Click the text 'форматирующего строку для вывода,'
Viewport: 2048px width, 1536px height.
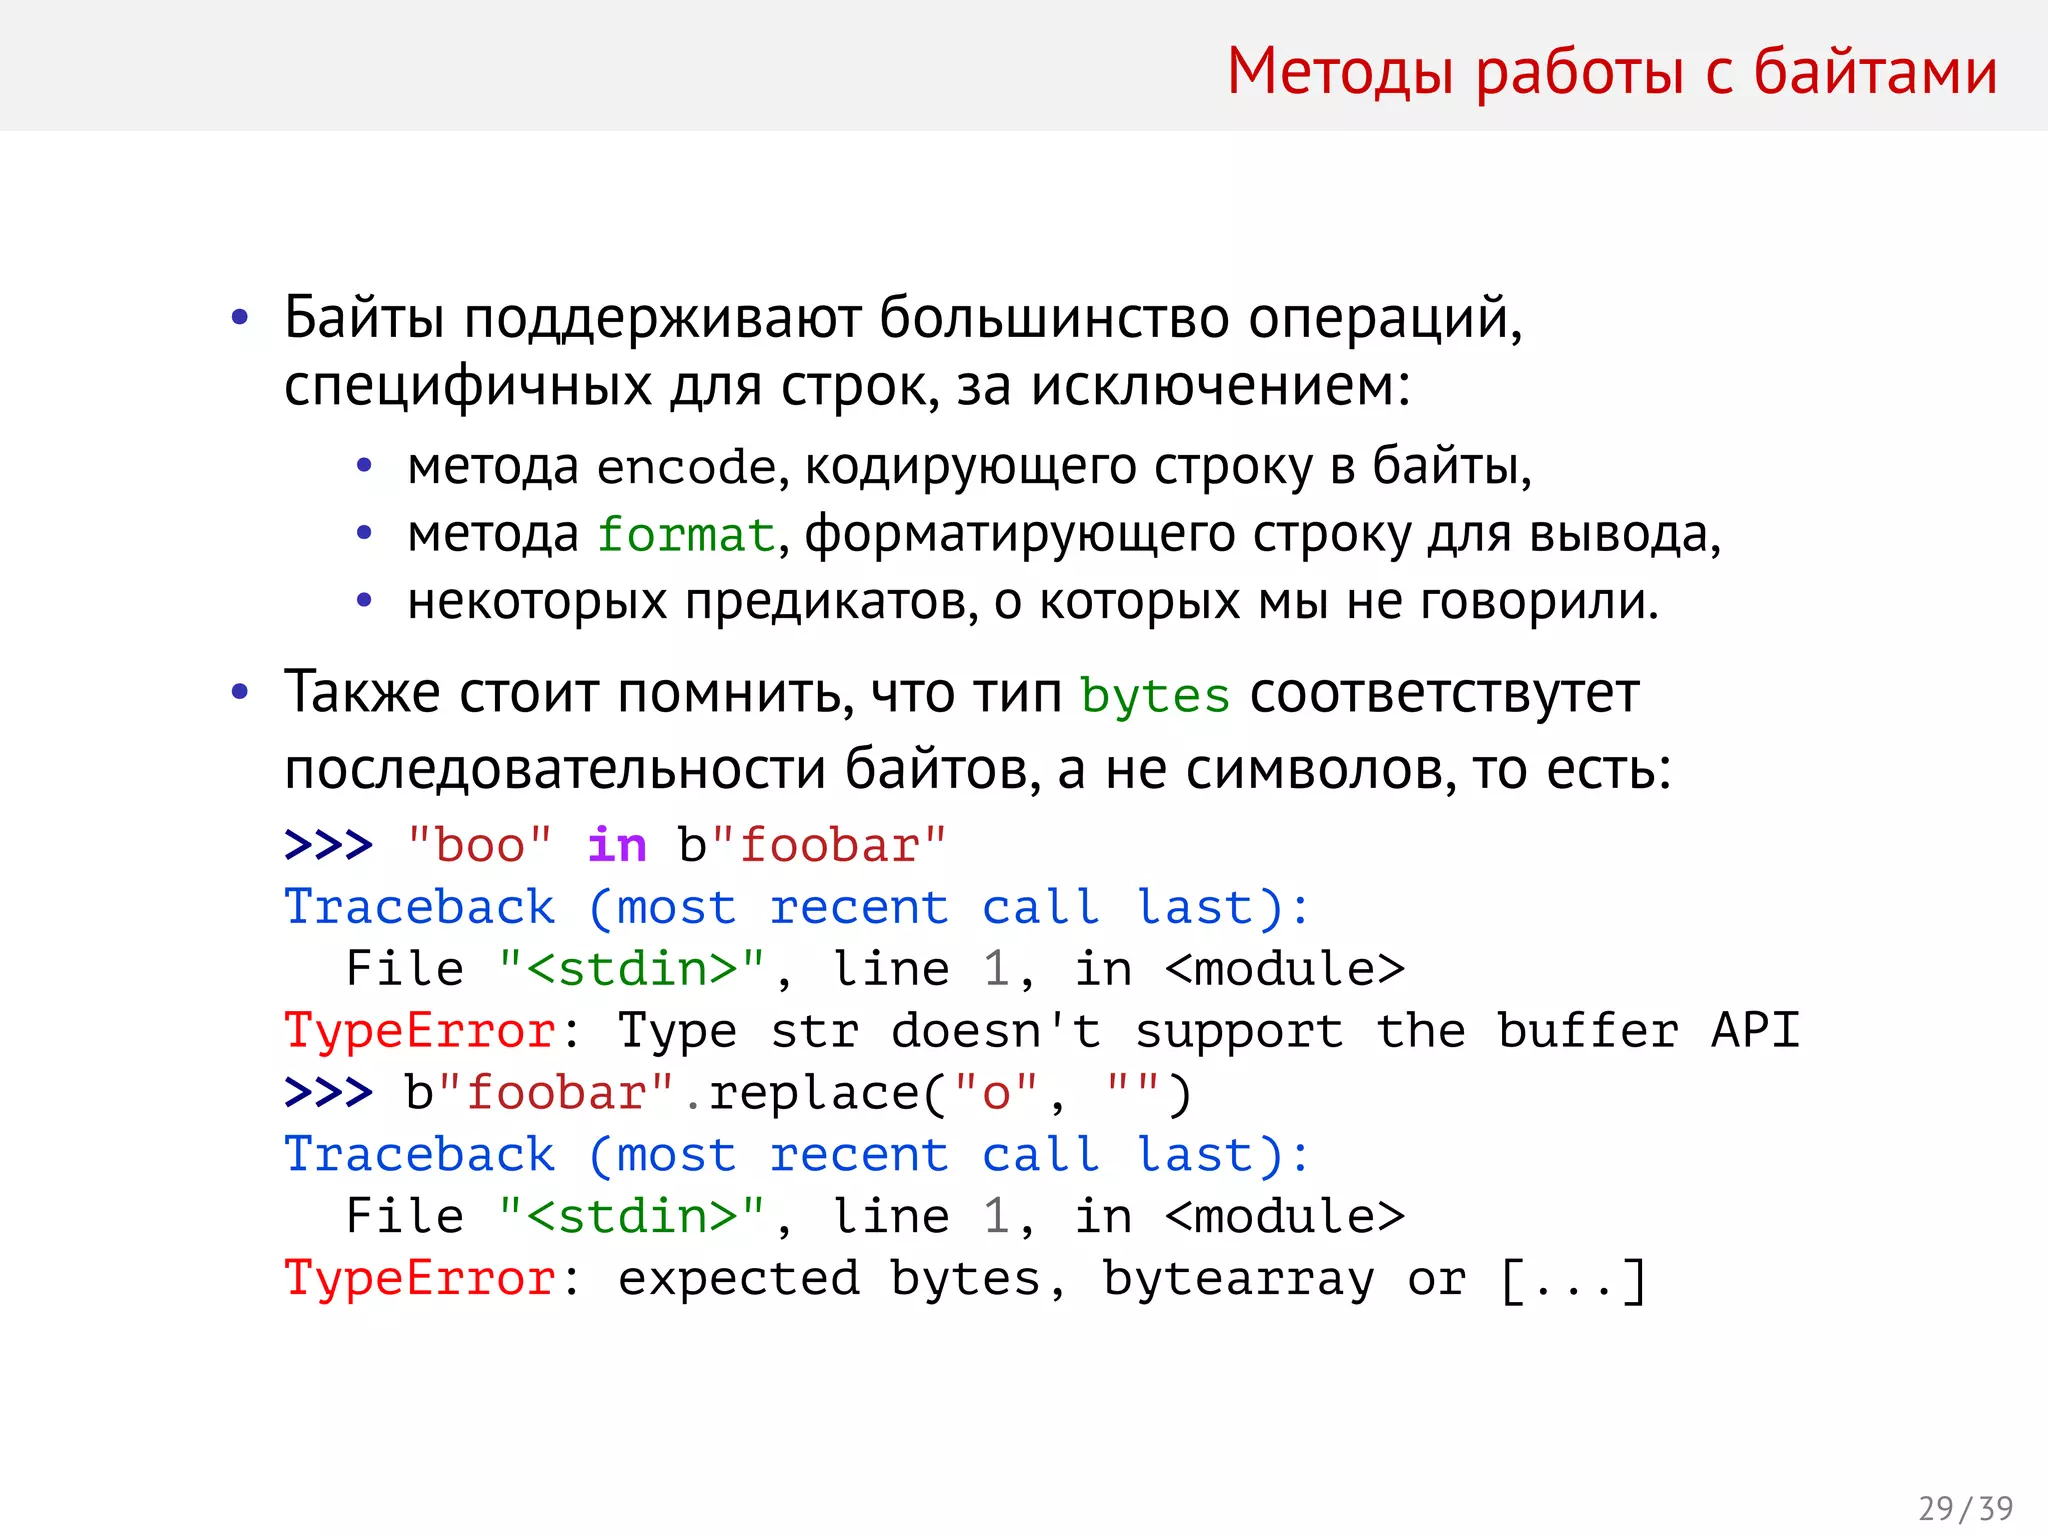click(x=1263, y=534)
